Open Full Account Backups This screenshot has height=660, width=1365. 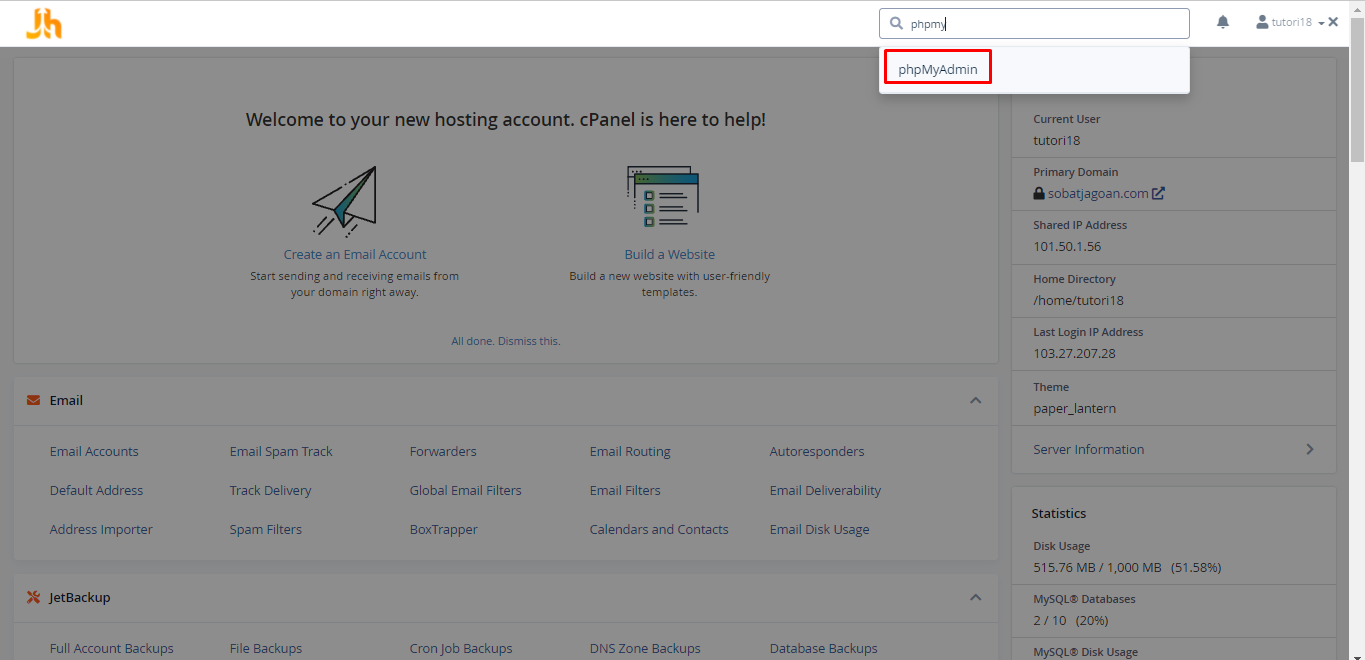click(x=112, y=648)
